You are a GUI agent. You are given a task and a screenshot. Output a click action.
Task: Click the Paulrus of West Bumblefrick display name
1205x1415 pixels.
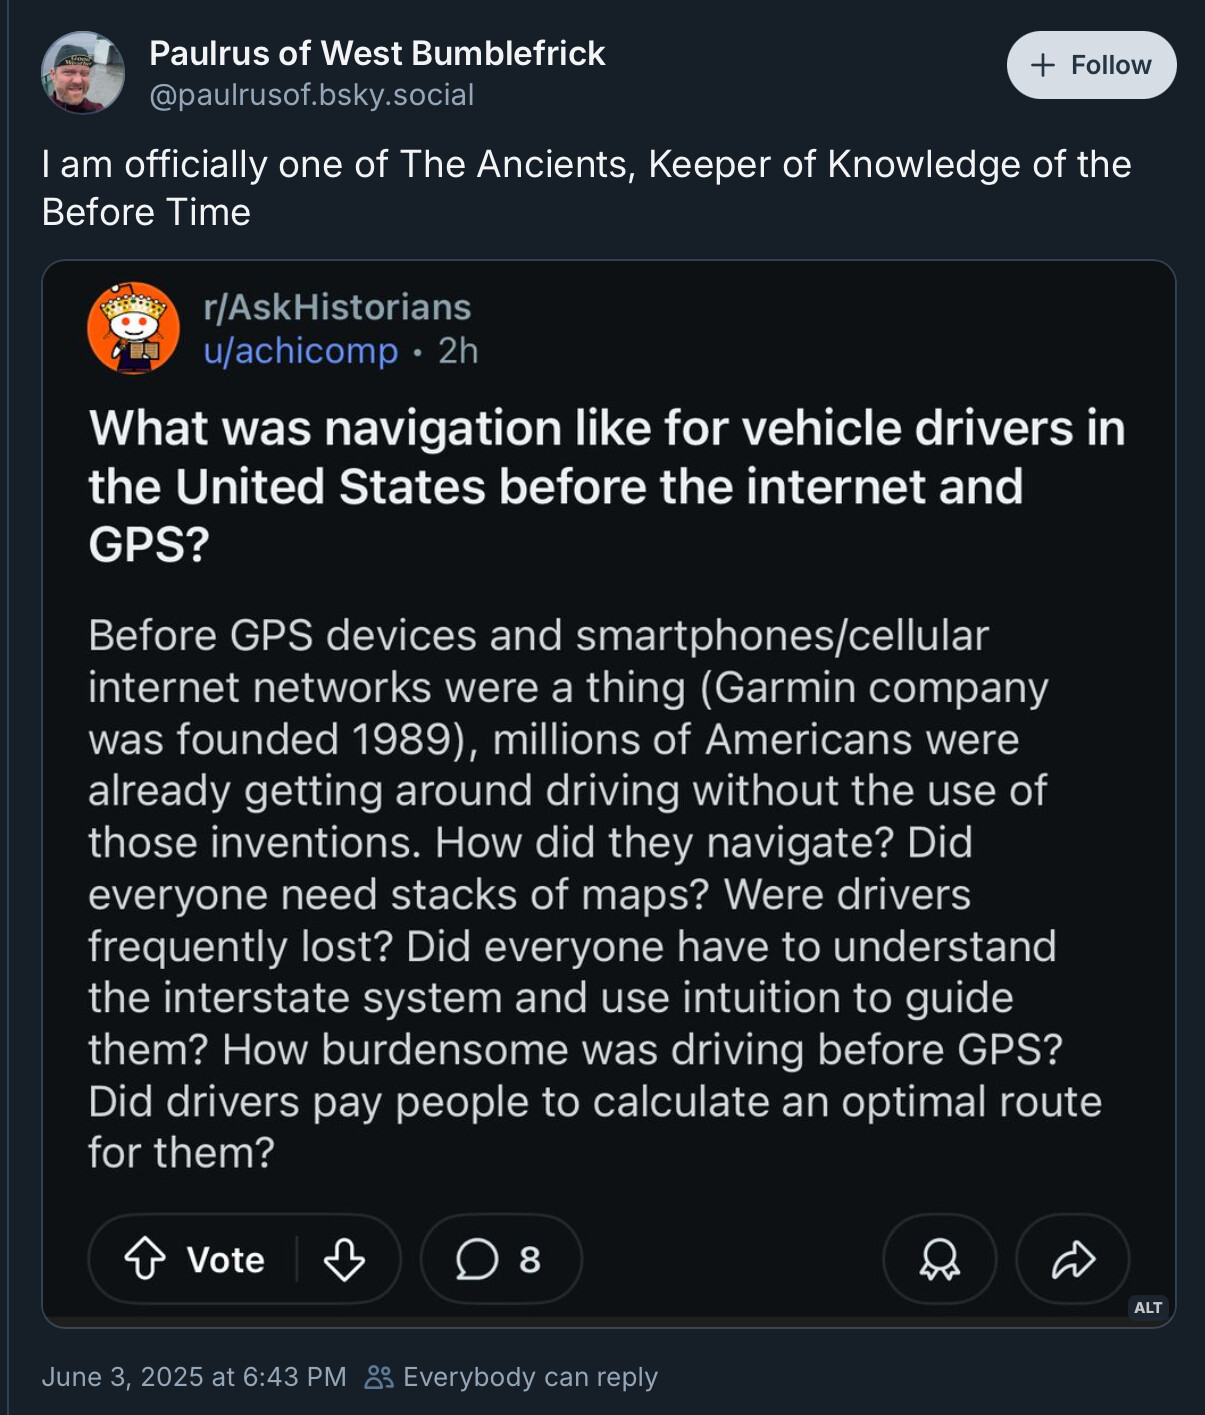pos(377,53)
